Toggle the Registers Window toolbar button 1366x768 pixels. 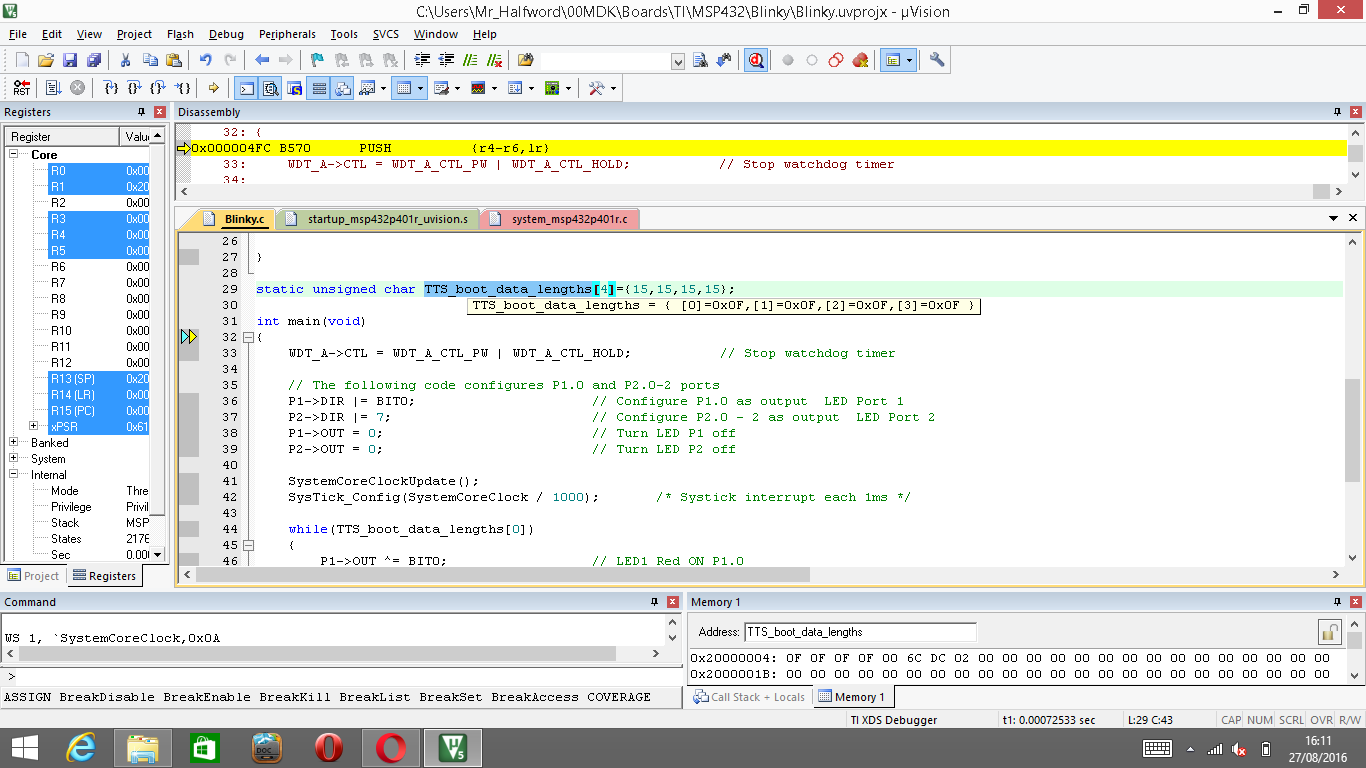pos(319,88)
